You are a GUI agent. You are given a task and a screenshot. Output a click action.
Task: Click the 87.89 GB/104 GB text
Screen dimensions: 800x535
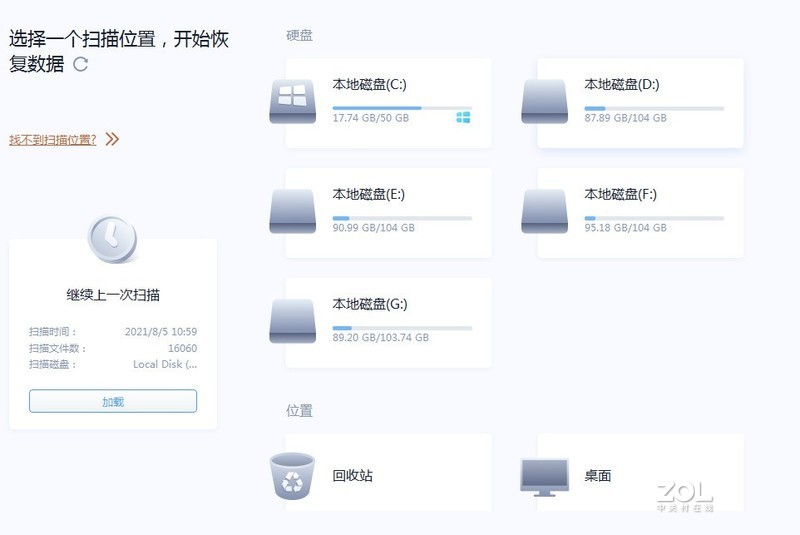coord(626,118)
